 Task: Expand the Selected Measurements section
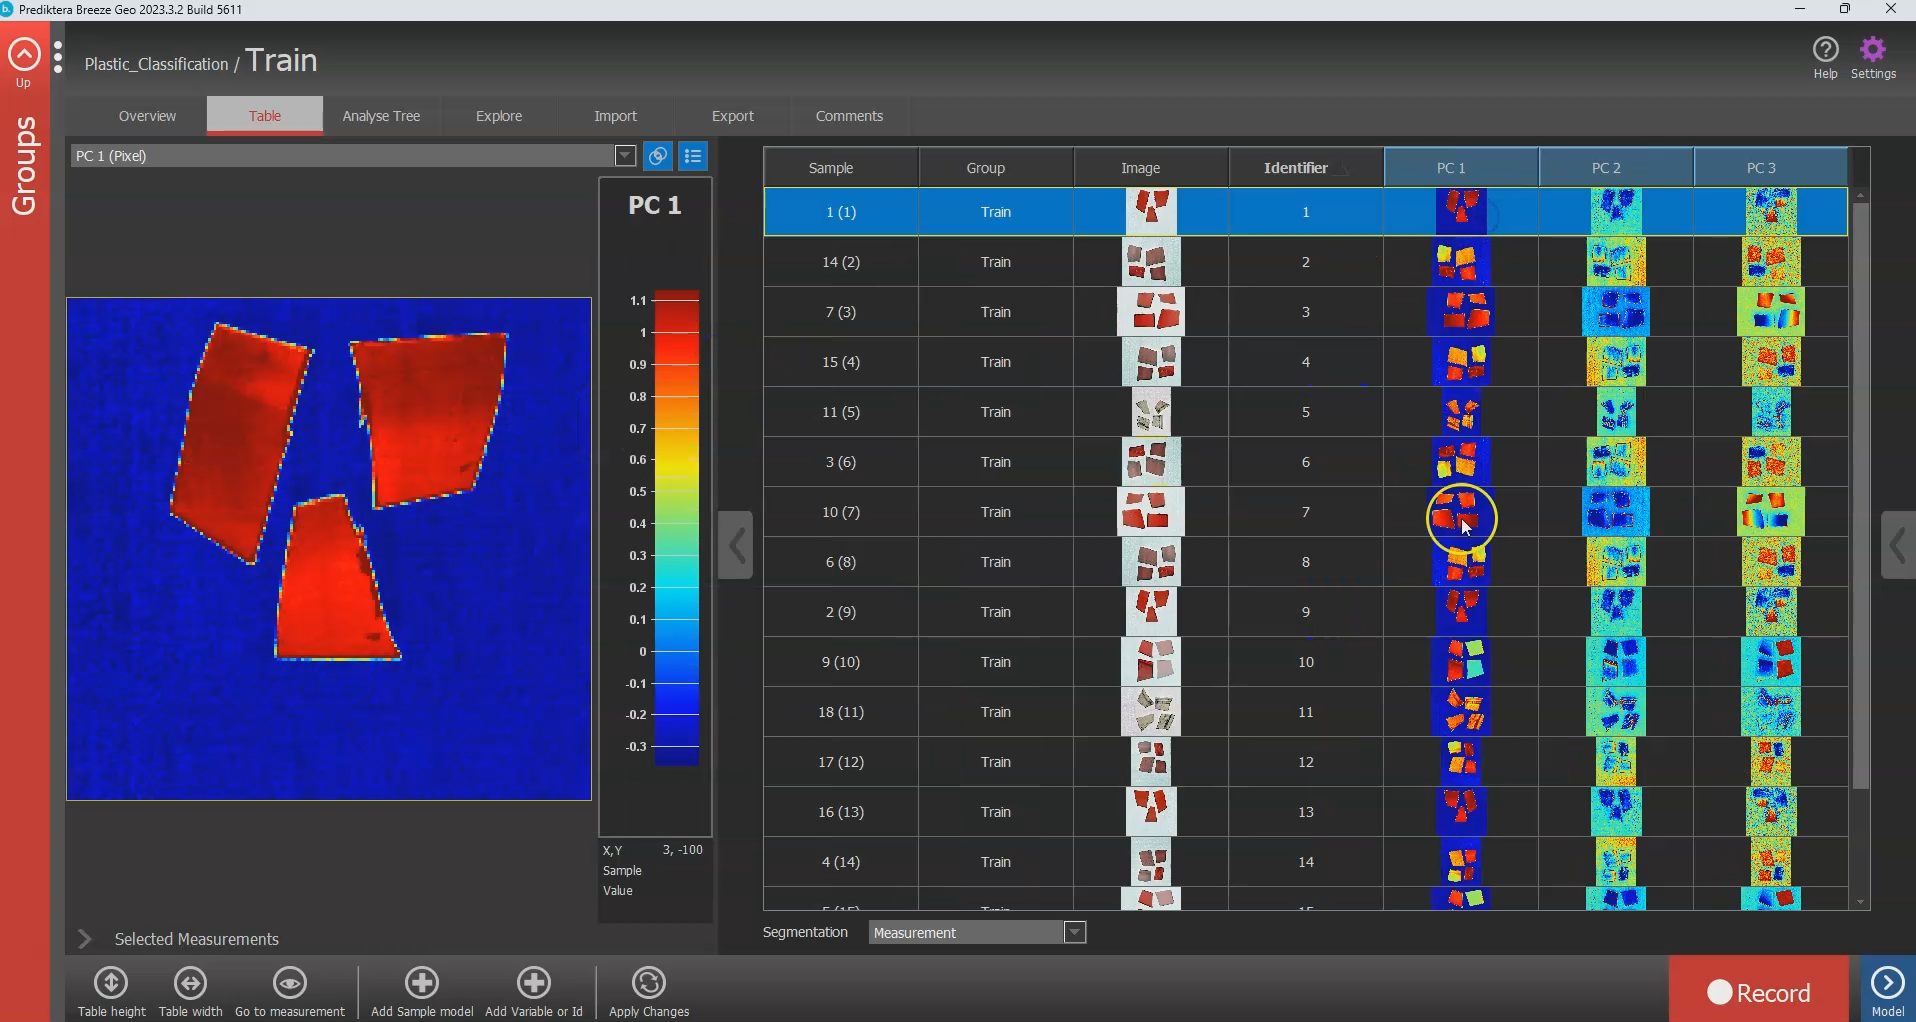(x=85, y=939)
